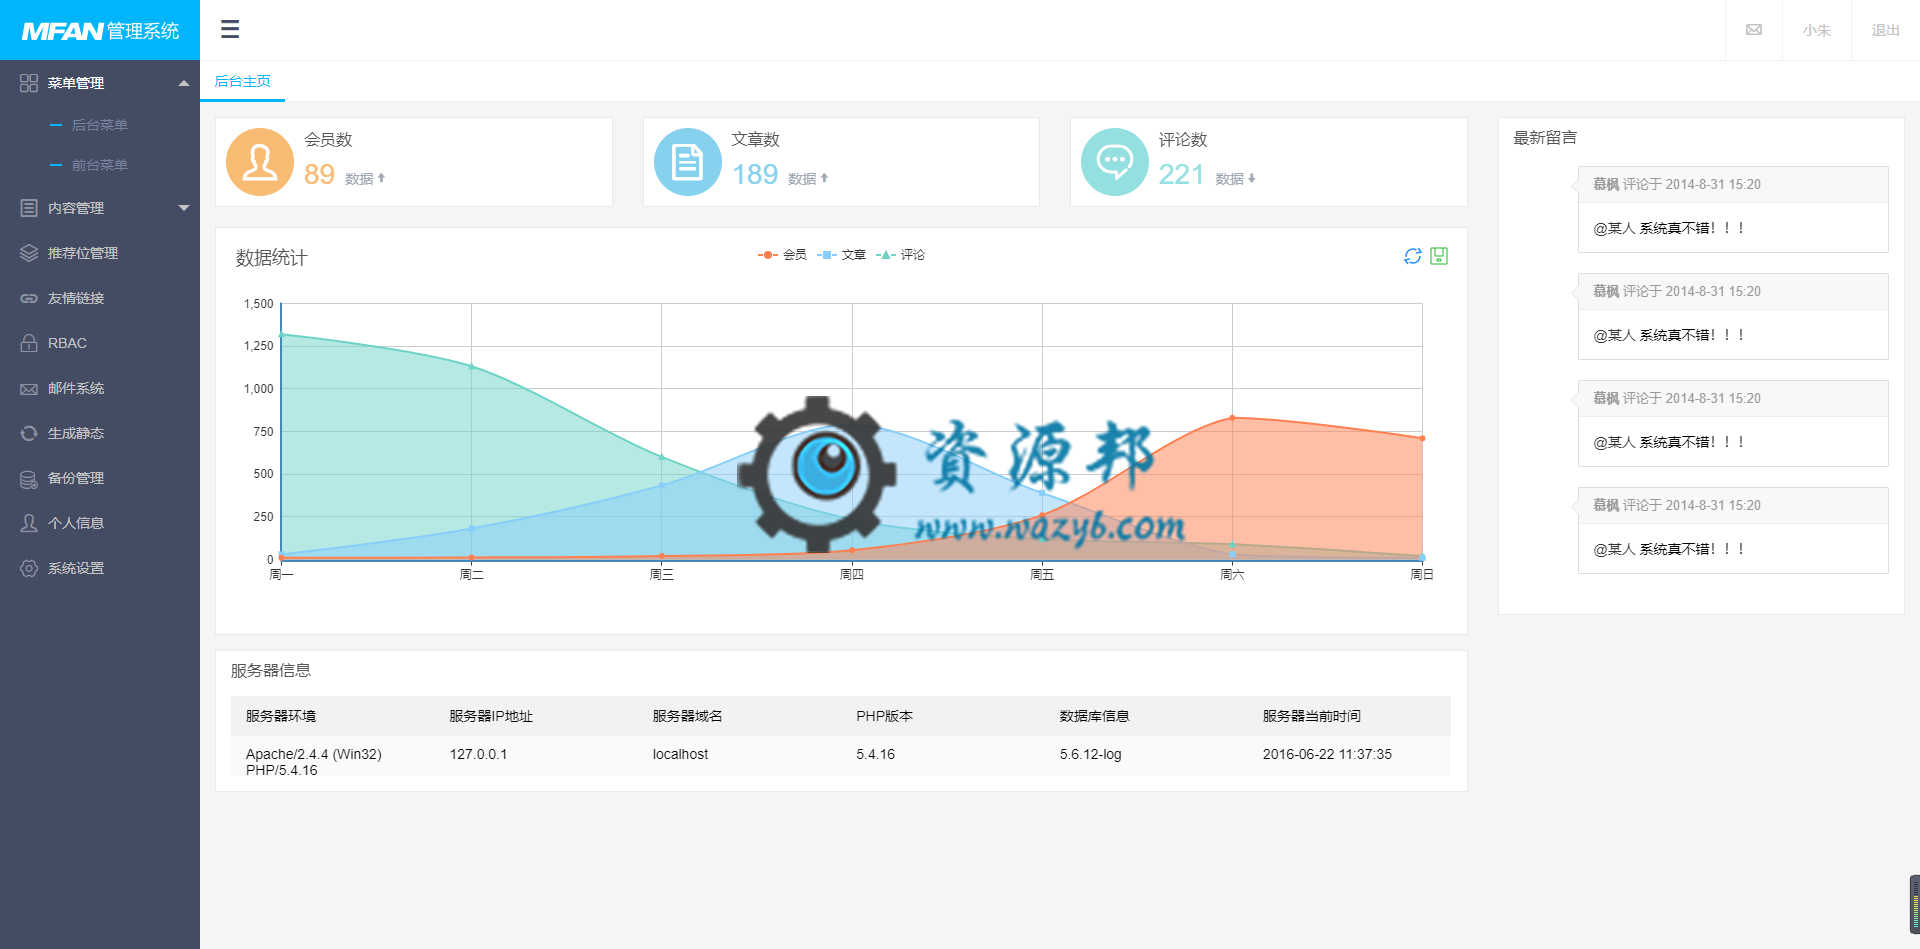Toggle the 会员 series in chart legend
The width and height of the screenshot is (1920, 949).
(x=782, y=255)
